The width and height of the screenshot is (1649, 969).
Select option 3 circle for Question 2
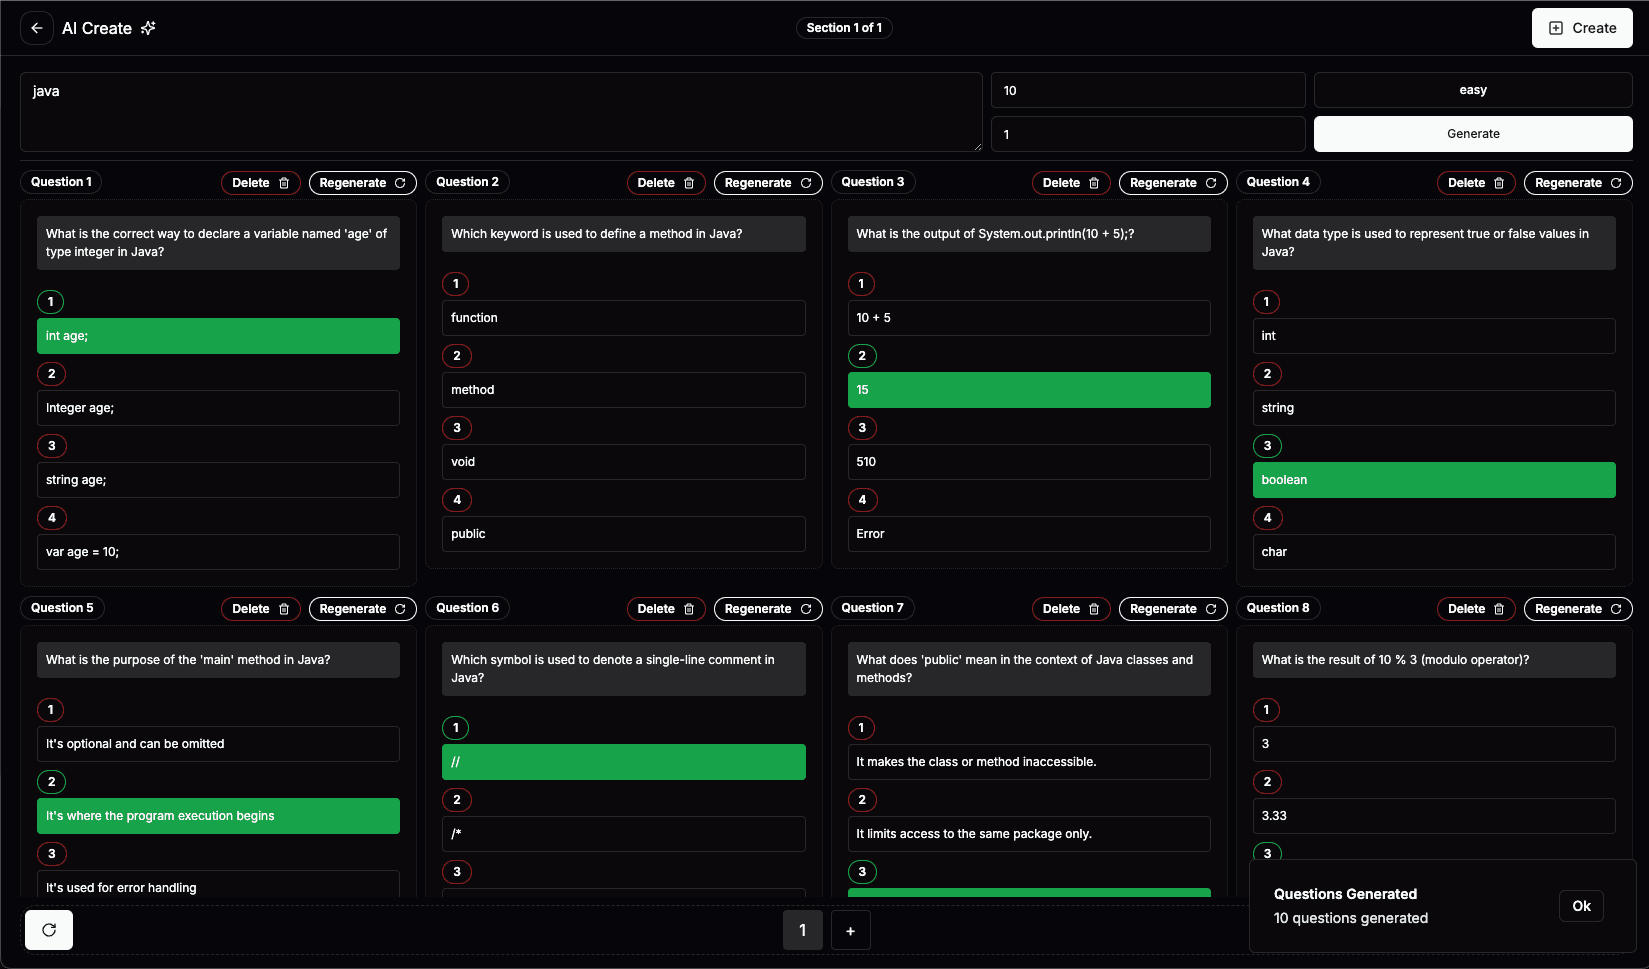[x=457, y=428]
